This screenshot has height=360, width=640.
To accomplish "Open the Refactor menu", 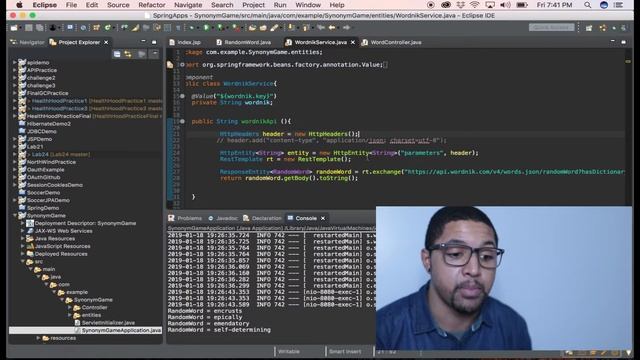I will (x=151, y=5).
